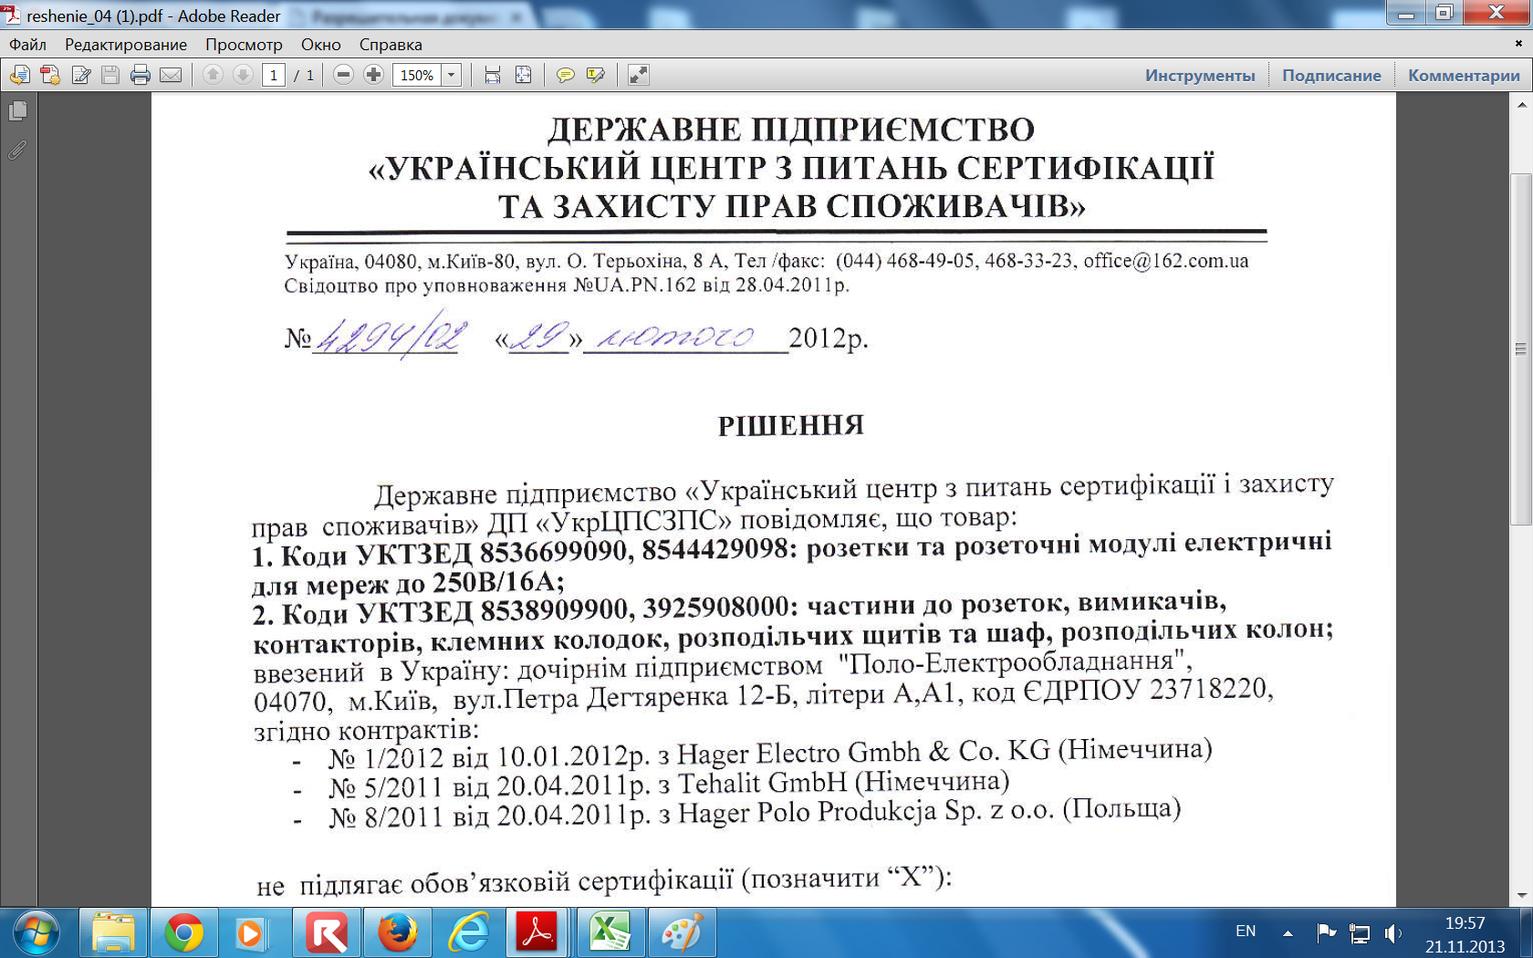This screenshot has height=958, width=1533.
Task: Click the page number input field
Action: coord(274,75)
